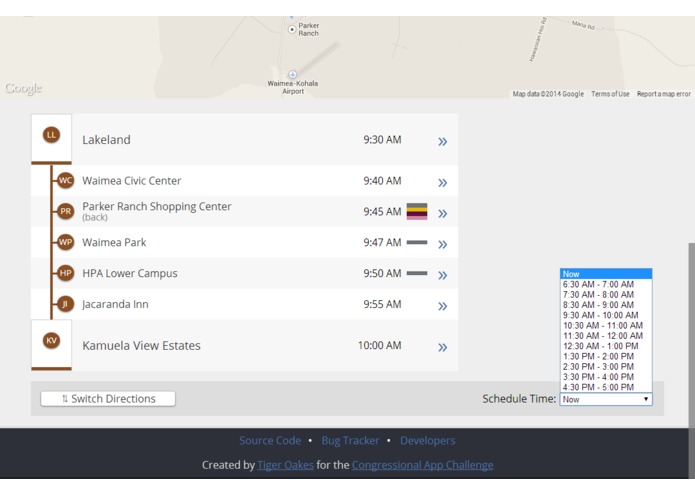The width and height of the screenshot is (695, 494).
Task: Click the LL Lakeland stop badge
Action: pos(51,135)
